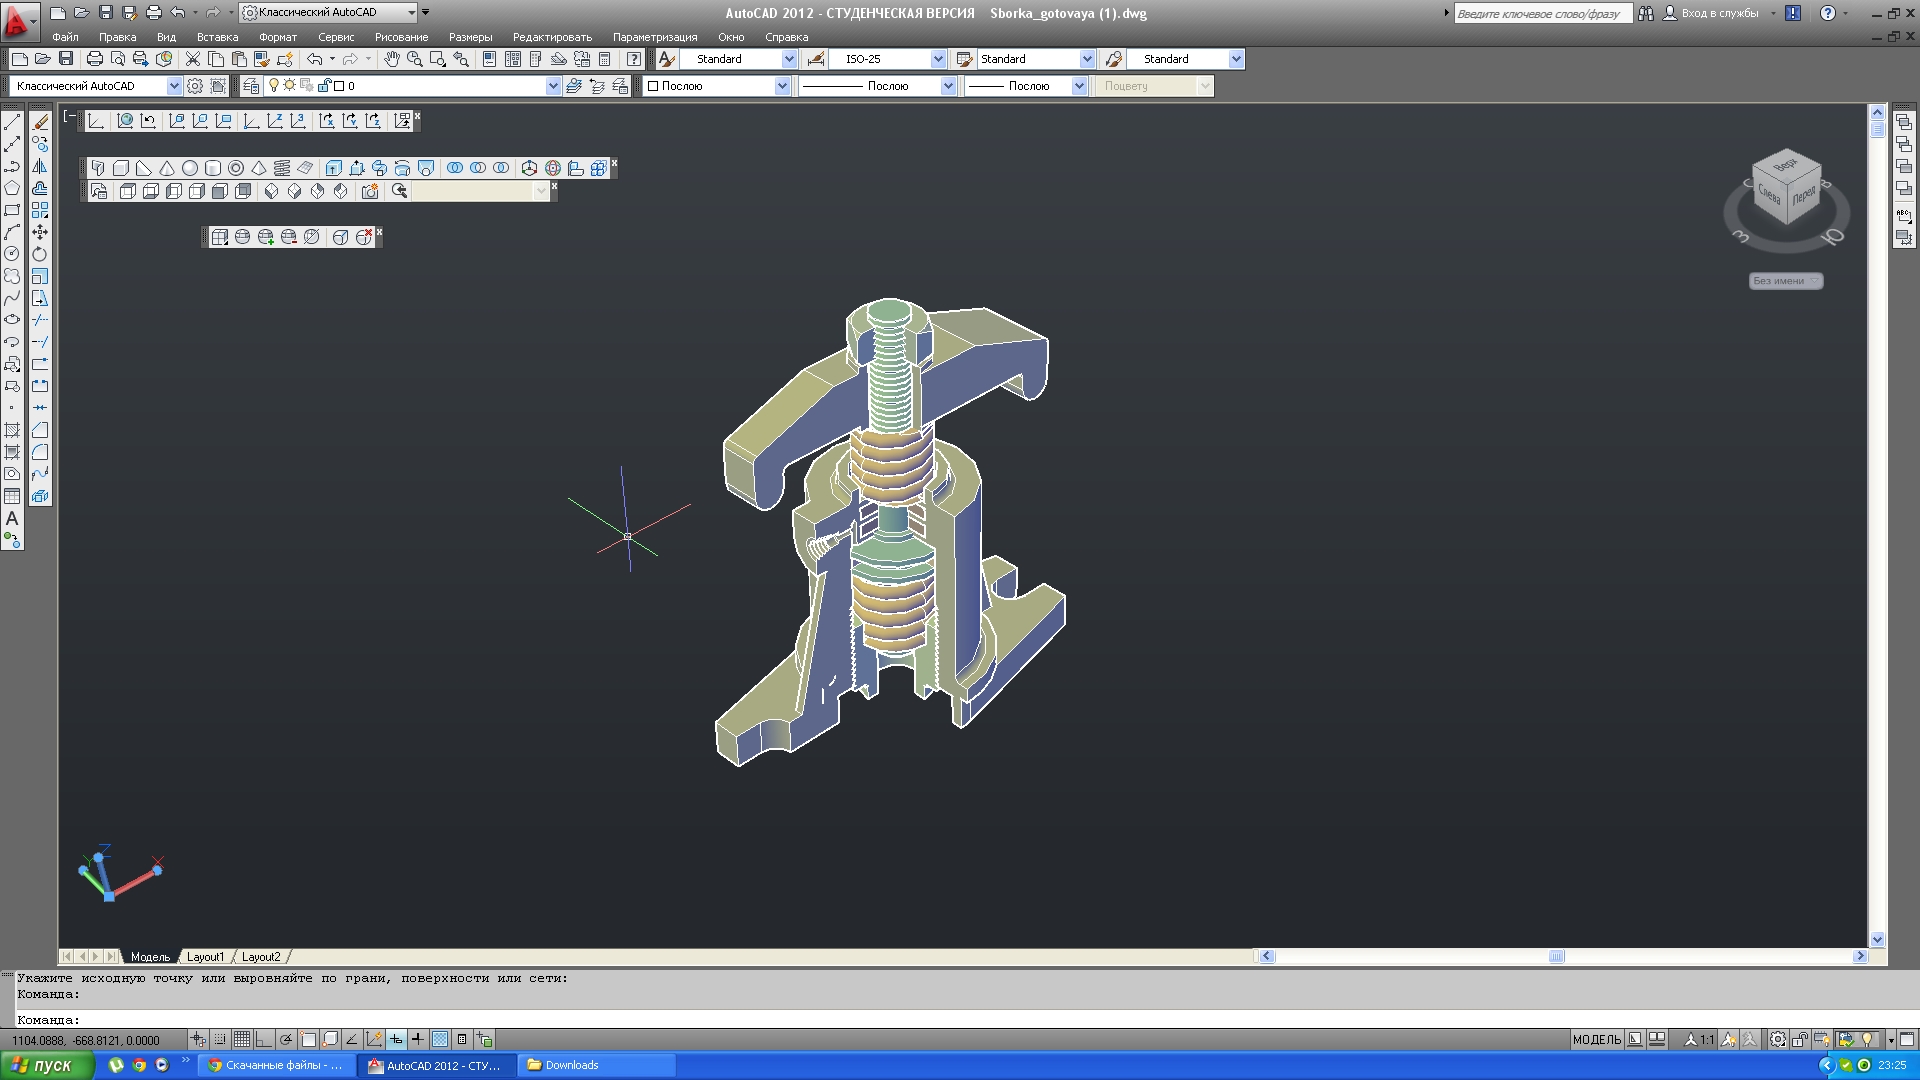Click the Cut scissors icon

click(193, 59)
